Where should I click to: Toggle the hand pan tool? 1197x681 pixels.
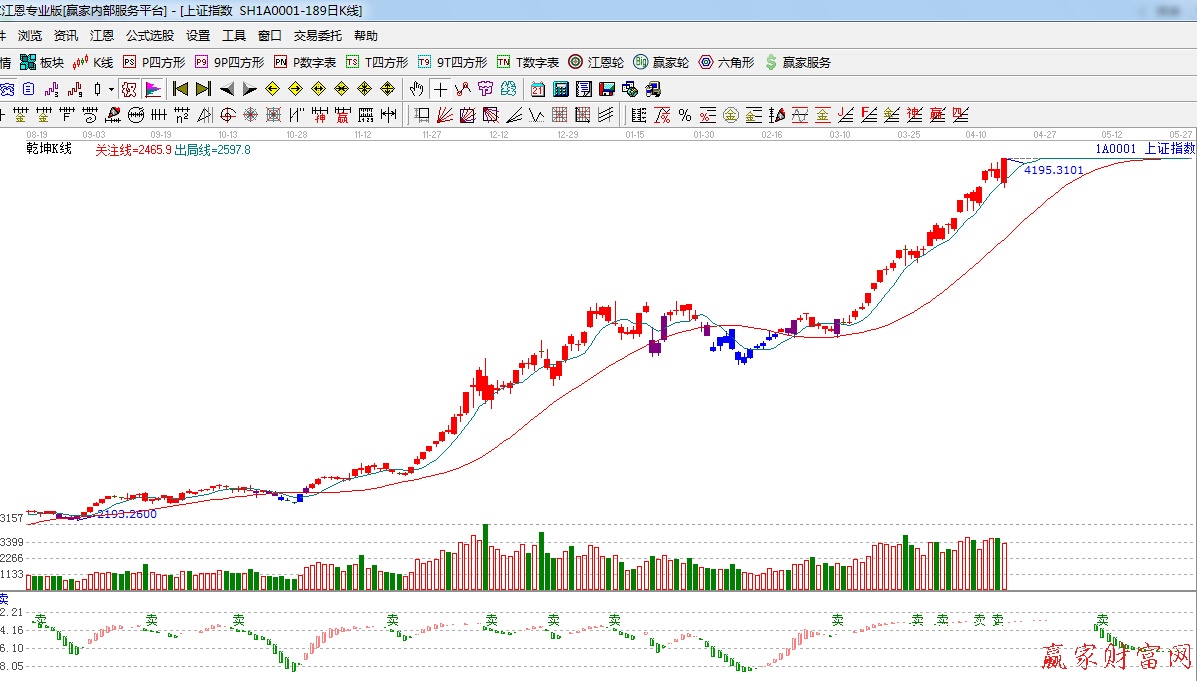pyautogui.click(x=417, y=88)
